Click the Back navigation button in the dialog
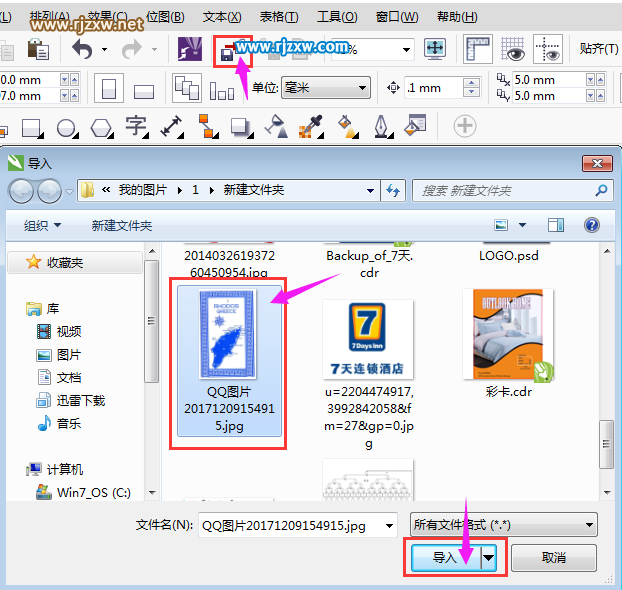The width and height of the screenshot is (622, 590). (x=21, y=191)
